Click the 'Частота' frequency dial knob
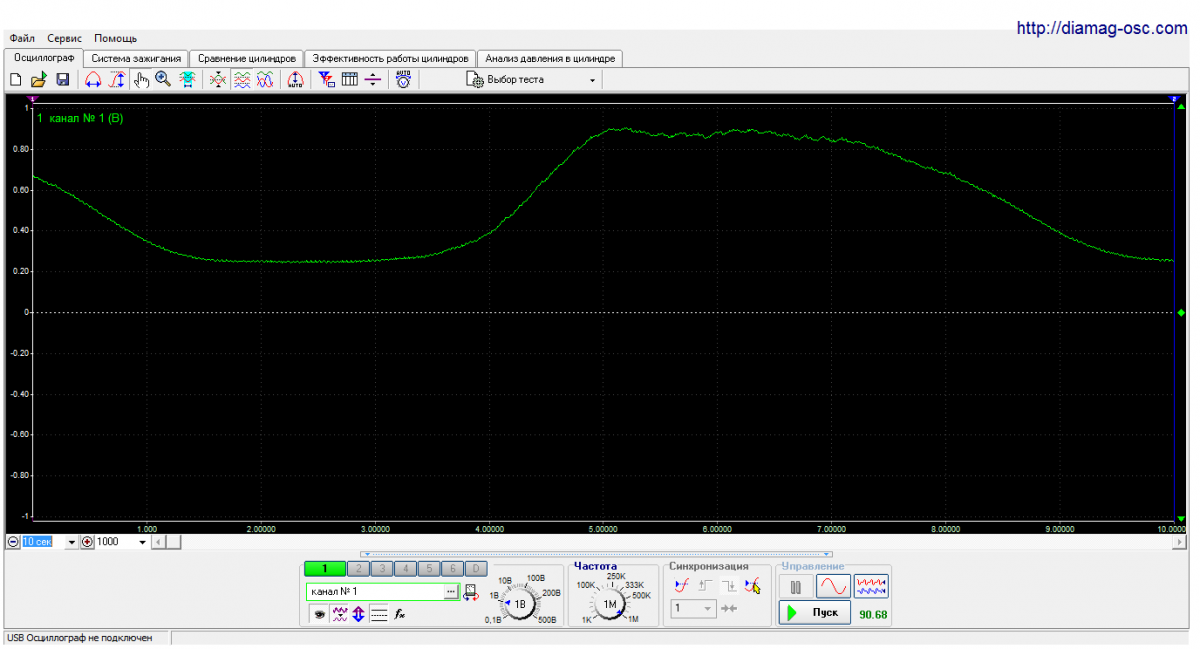The height and width of the screenshot is (649, 1200). point(609,604)
